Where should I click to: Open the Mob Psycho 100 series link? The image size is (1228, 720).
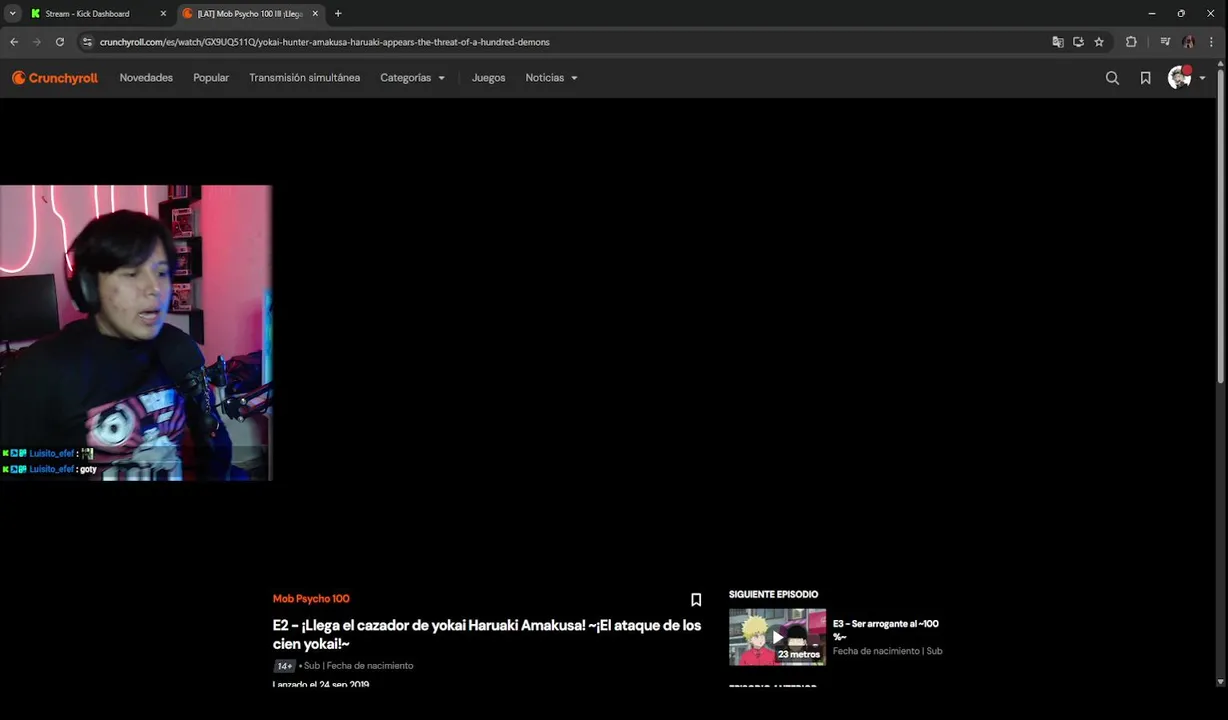tap(311, 599)
